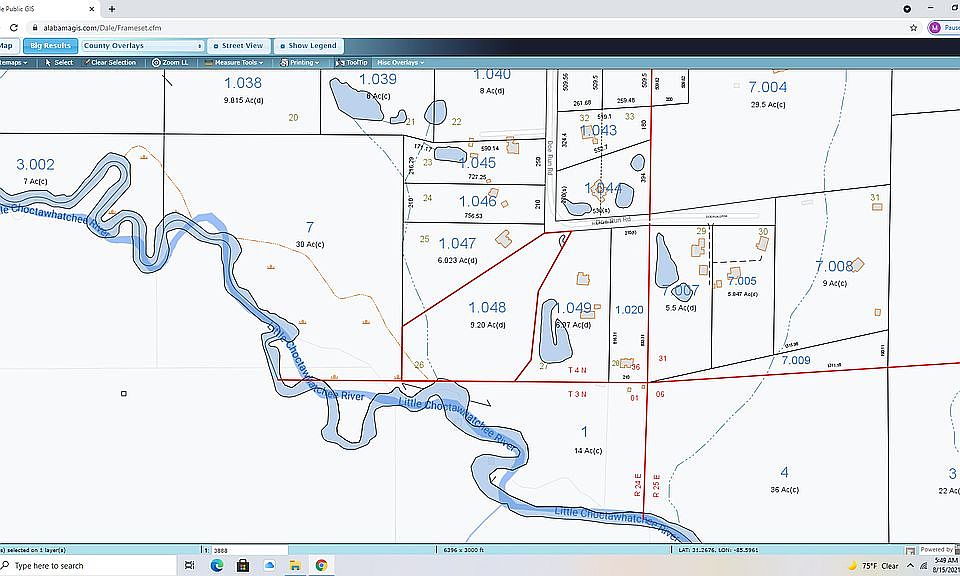The image size is (960, 576).
Task: Toggle the Show Legend panel
Action: tap(310, 46)
